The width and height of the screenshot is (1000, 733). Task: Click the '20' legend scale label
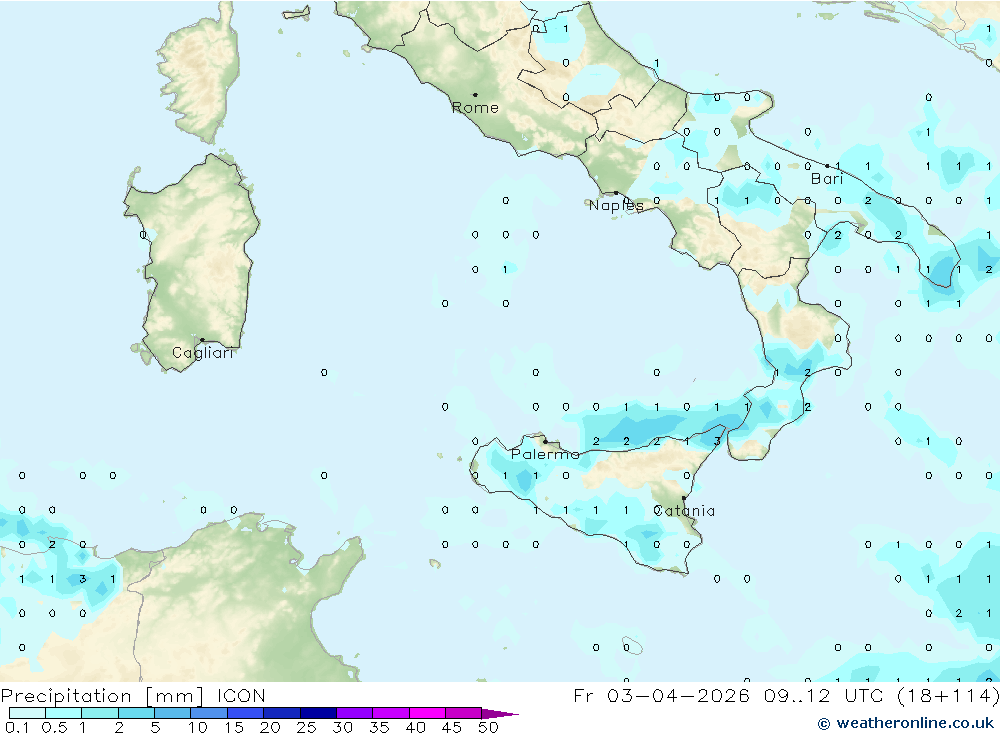(270, 727)
